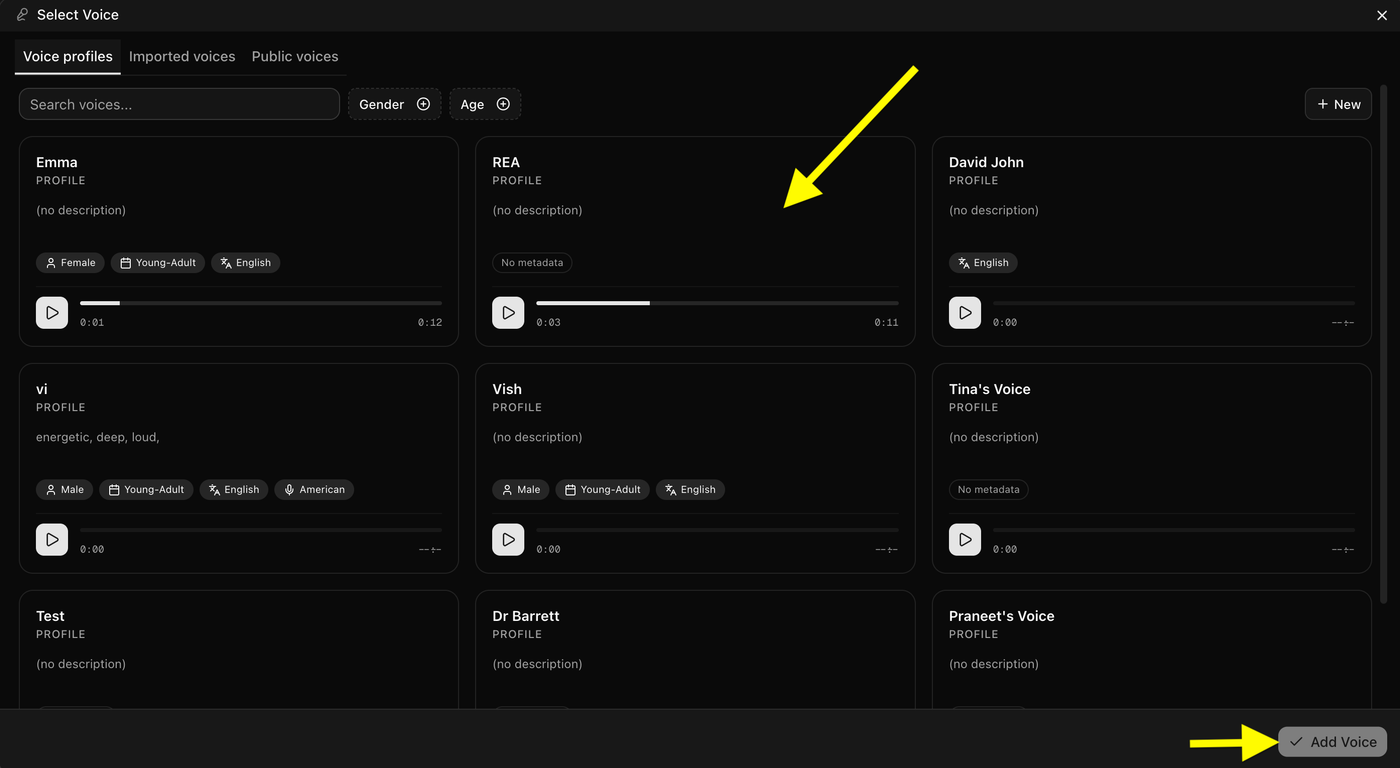Screen dimensions: 1400x768
Task: Click Emma's English language tag
Action: coord(246,263)
